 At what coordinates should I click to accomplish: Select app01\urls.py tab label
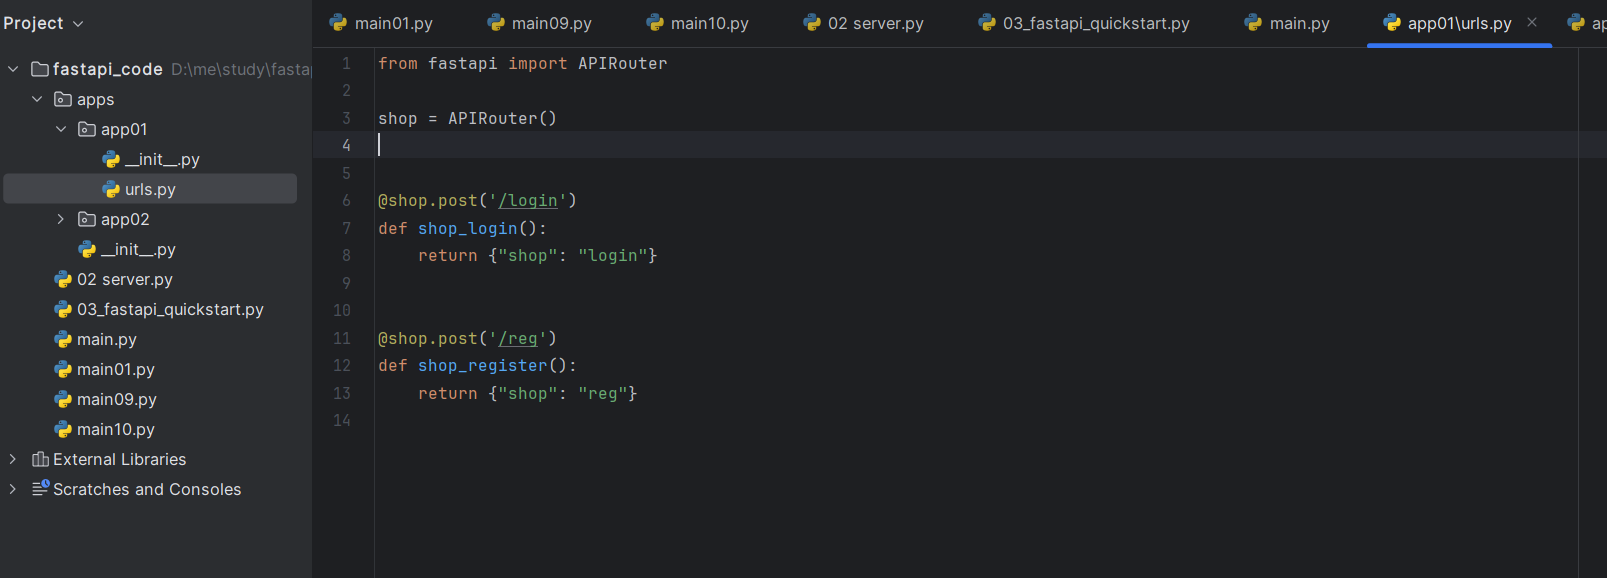(1460, 23)
